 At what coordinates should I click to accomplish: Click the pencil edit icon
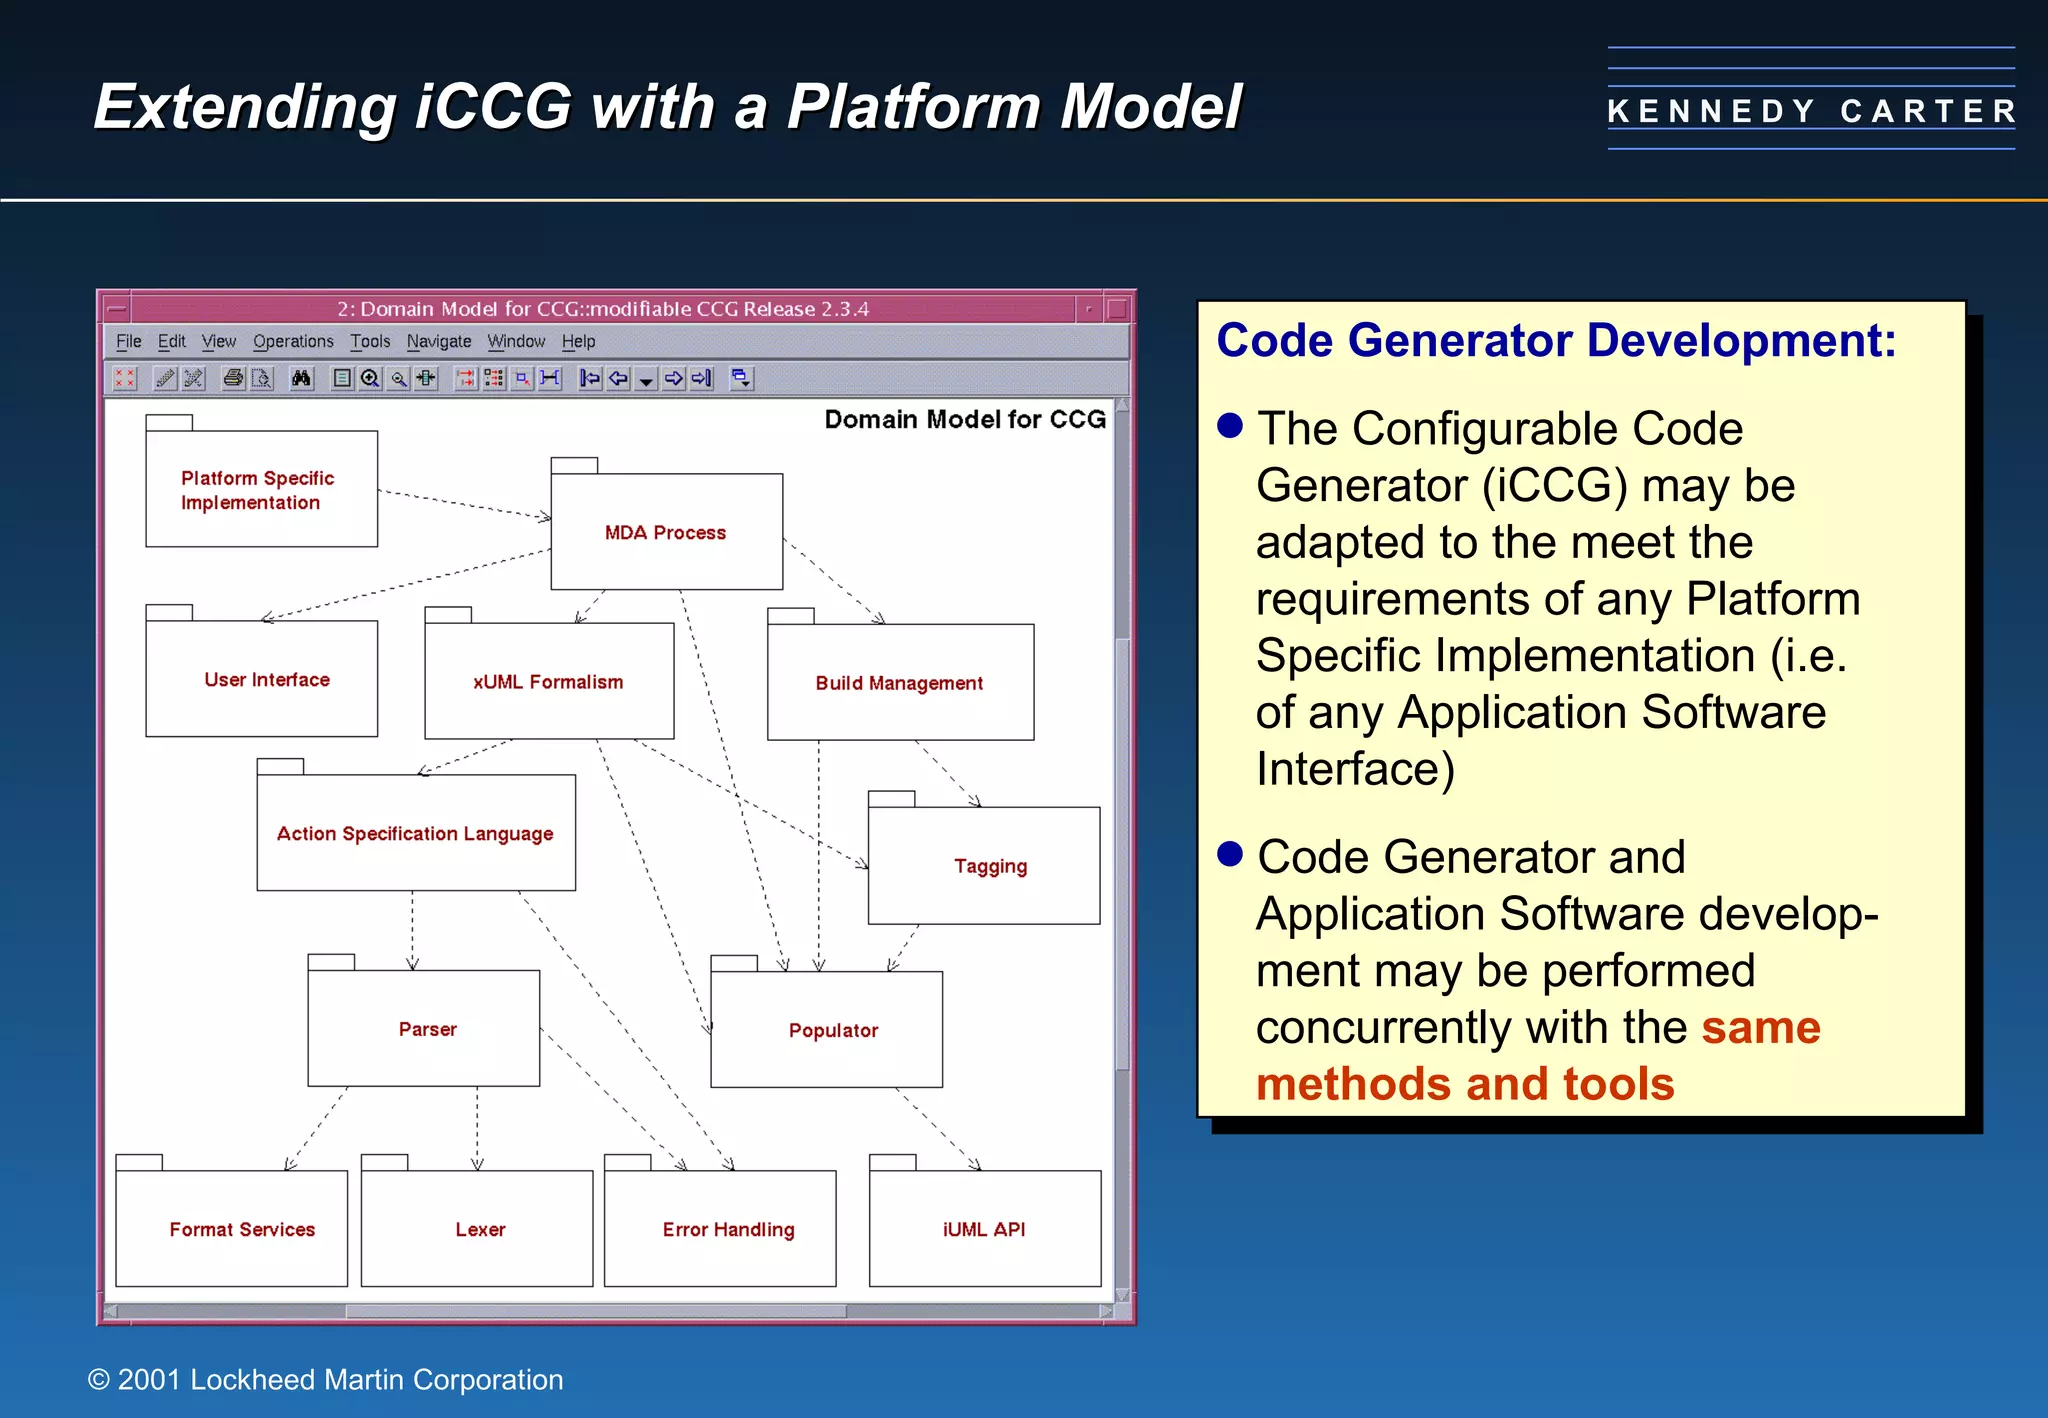tap(165, 378)
